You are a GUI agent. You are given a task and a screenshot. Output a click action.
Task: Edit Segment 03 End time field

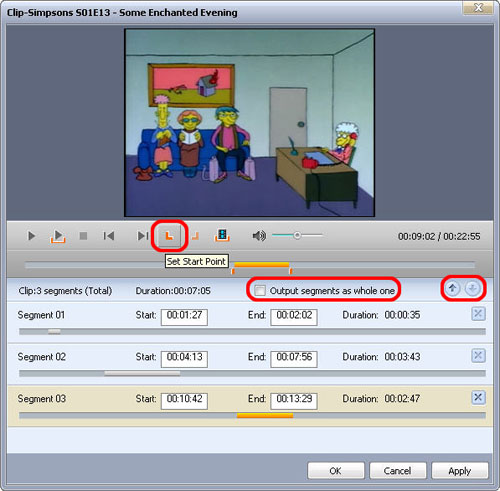tap(294, 401)
